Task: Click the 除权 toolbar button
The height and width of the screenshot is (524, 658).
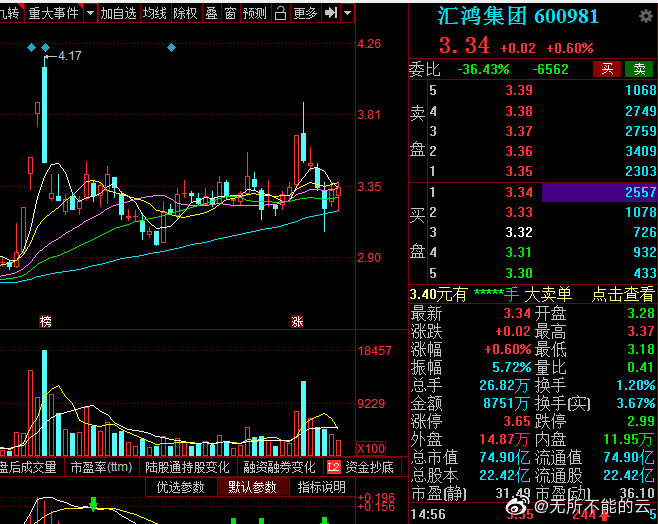Action: pyautogui.click(x=185, y=13)
